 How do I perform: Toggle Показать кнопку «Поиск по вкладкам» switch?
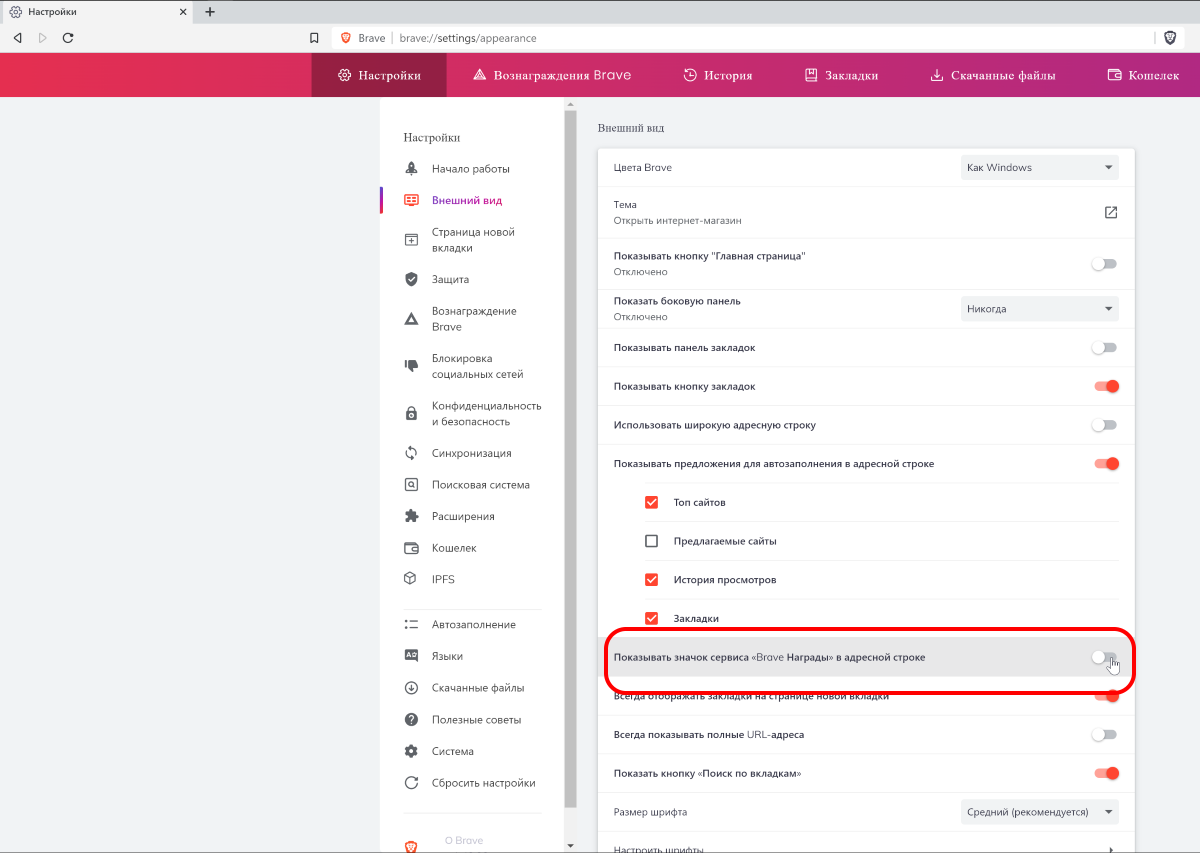click(x=1106, y=773)
